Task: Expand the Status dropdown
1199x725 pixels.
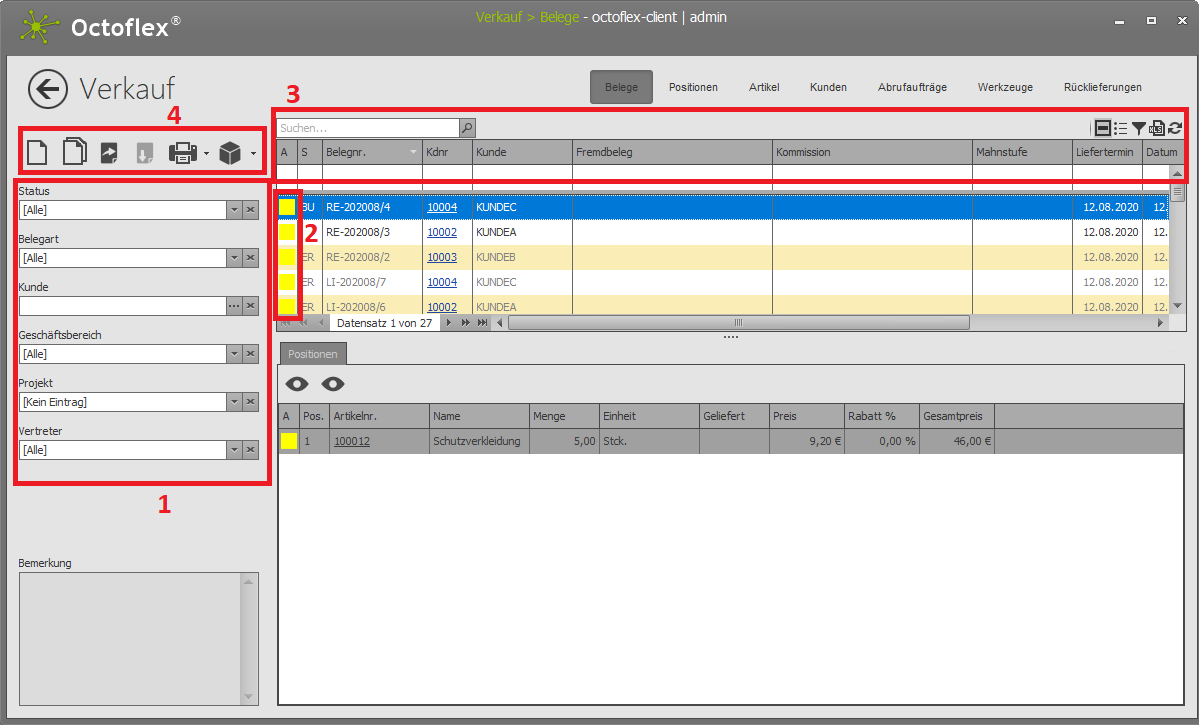Action: click(234, 210)
